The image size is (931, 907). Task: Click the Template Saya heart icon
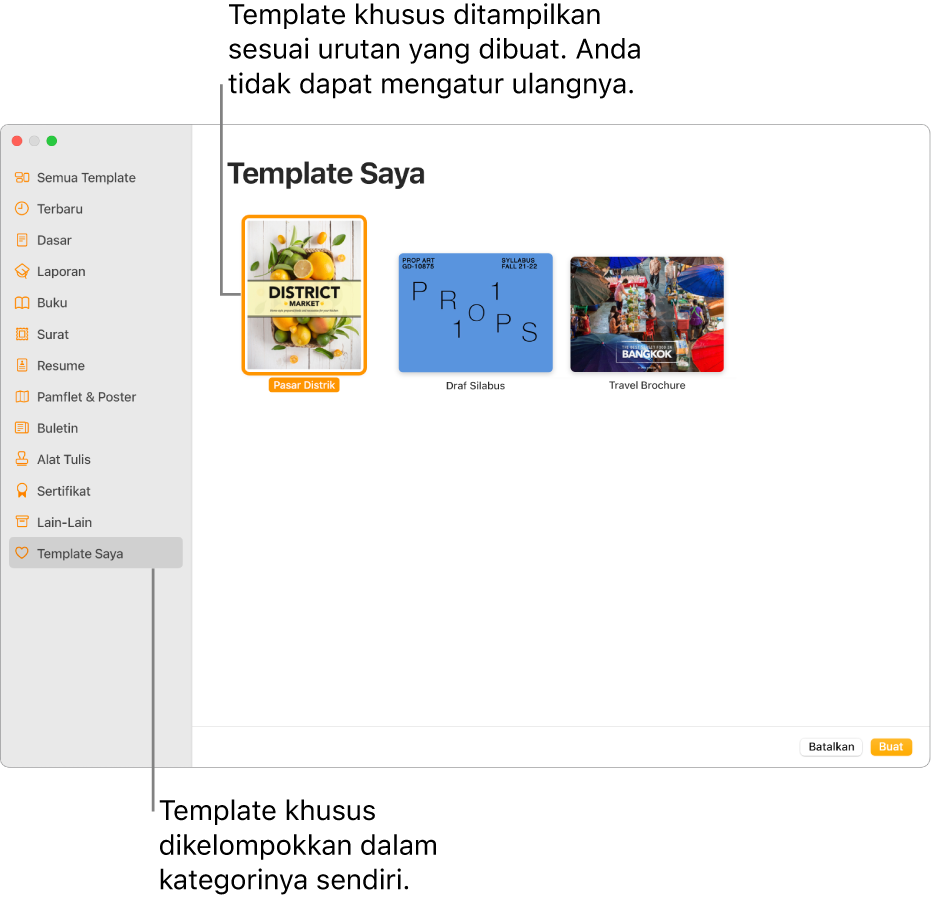point(22,553)
